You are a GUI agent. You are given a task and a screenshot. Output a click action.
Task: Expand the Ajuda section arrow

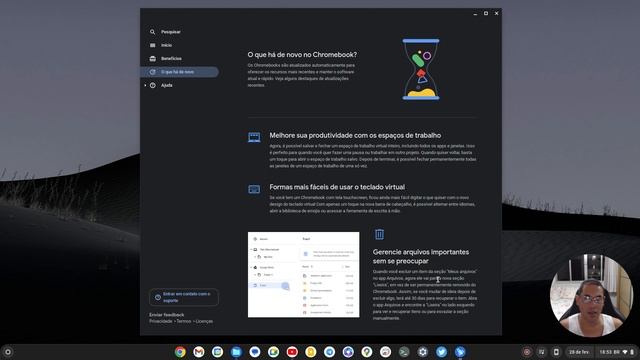[145, 85]
